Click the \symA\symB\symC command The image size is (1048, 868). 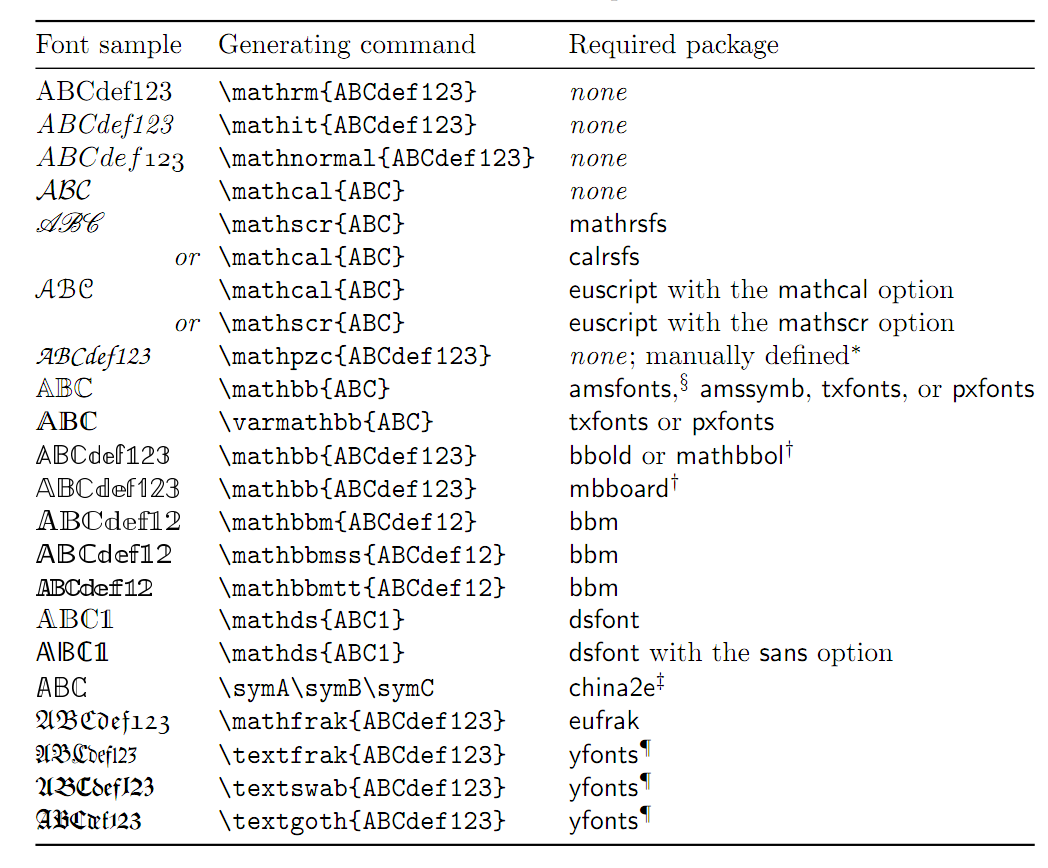pyautogui.click(x=326, y=688)
